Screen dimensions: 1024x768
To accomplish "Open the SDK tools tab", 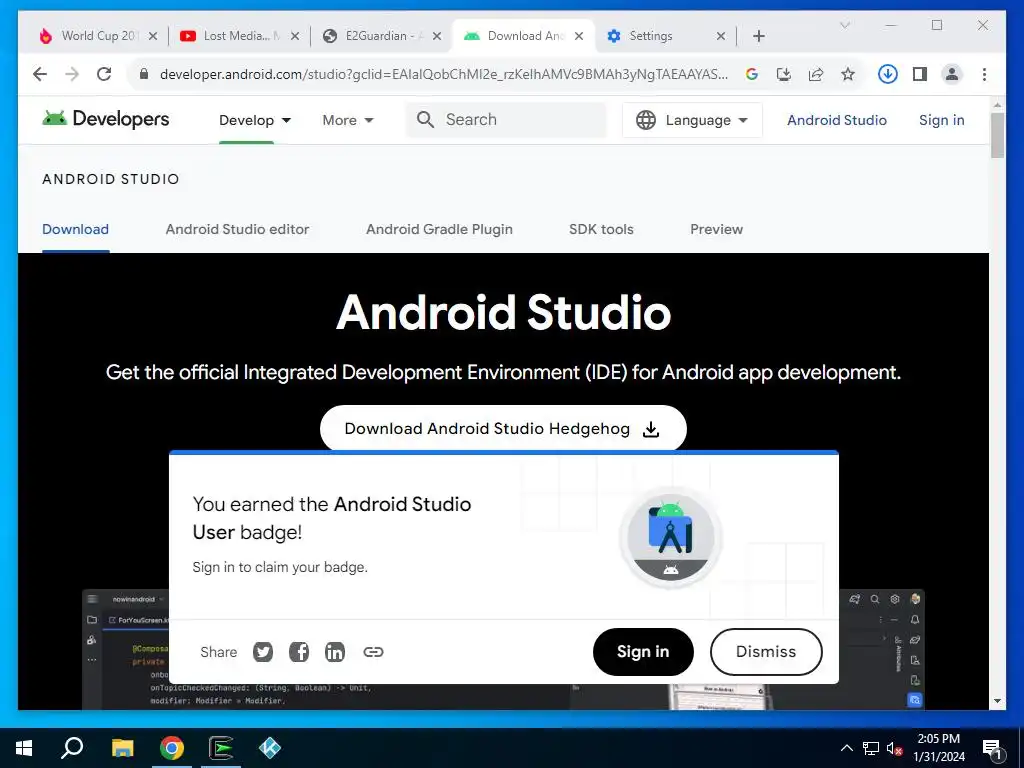I will coord(601,229).
